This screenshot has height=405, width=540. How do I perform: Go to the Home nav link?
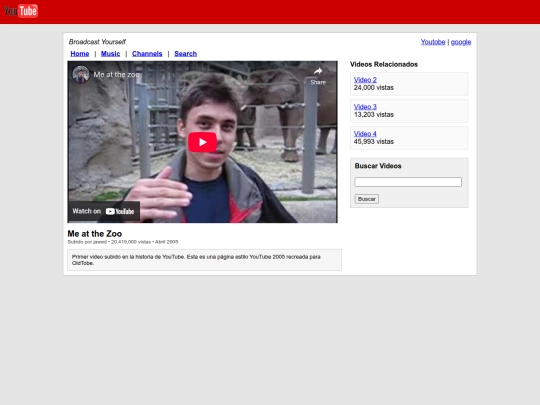click(80, 54)
